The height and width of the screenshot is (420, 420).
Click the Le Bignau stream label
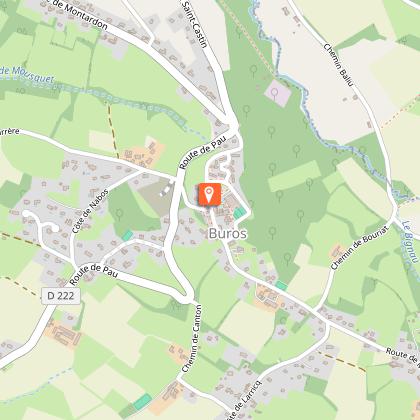[410, 244]
